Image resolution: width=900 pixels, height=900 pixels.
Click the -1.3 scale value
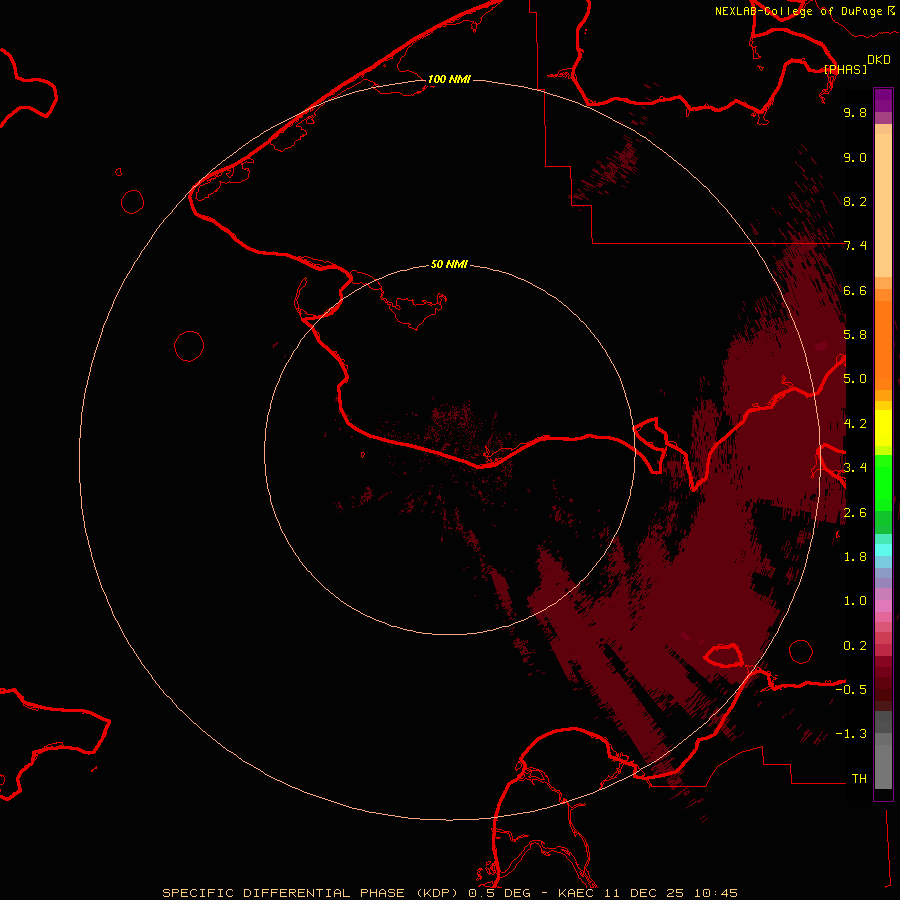(x=851, y=734)
